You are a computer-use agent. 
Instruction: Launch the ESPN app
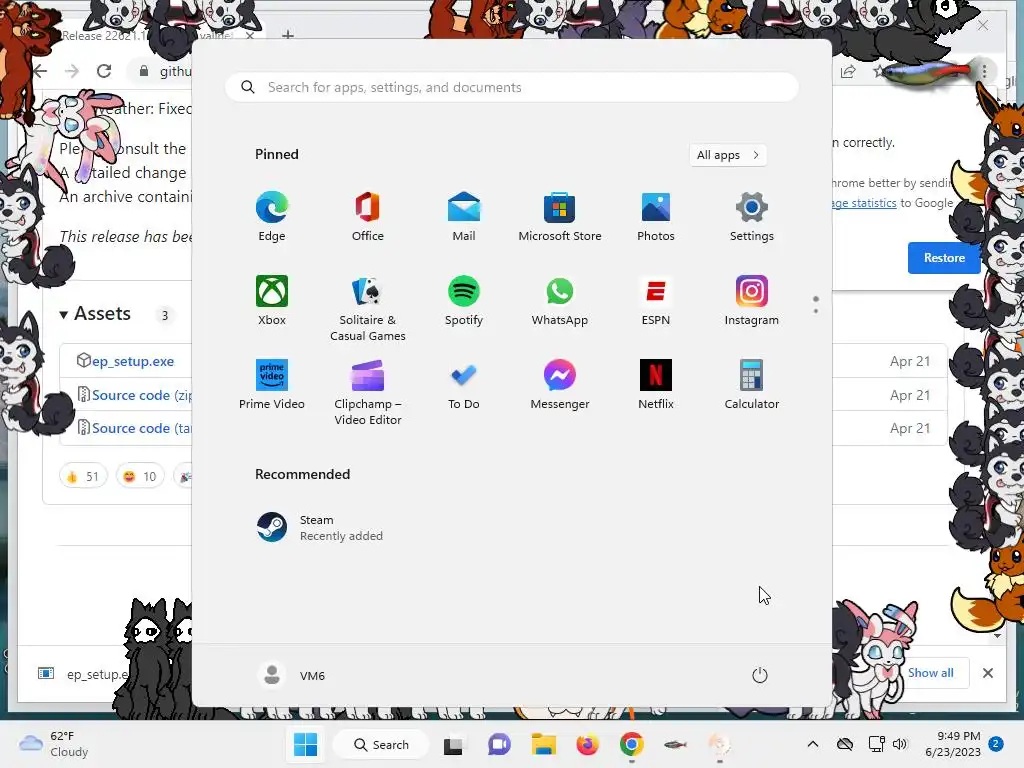(656, 300)
